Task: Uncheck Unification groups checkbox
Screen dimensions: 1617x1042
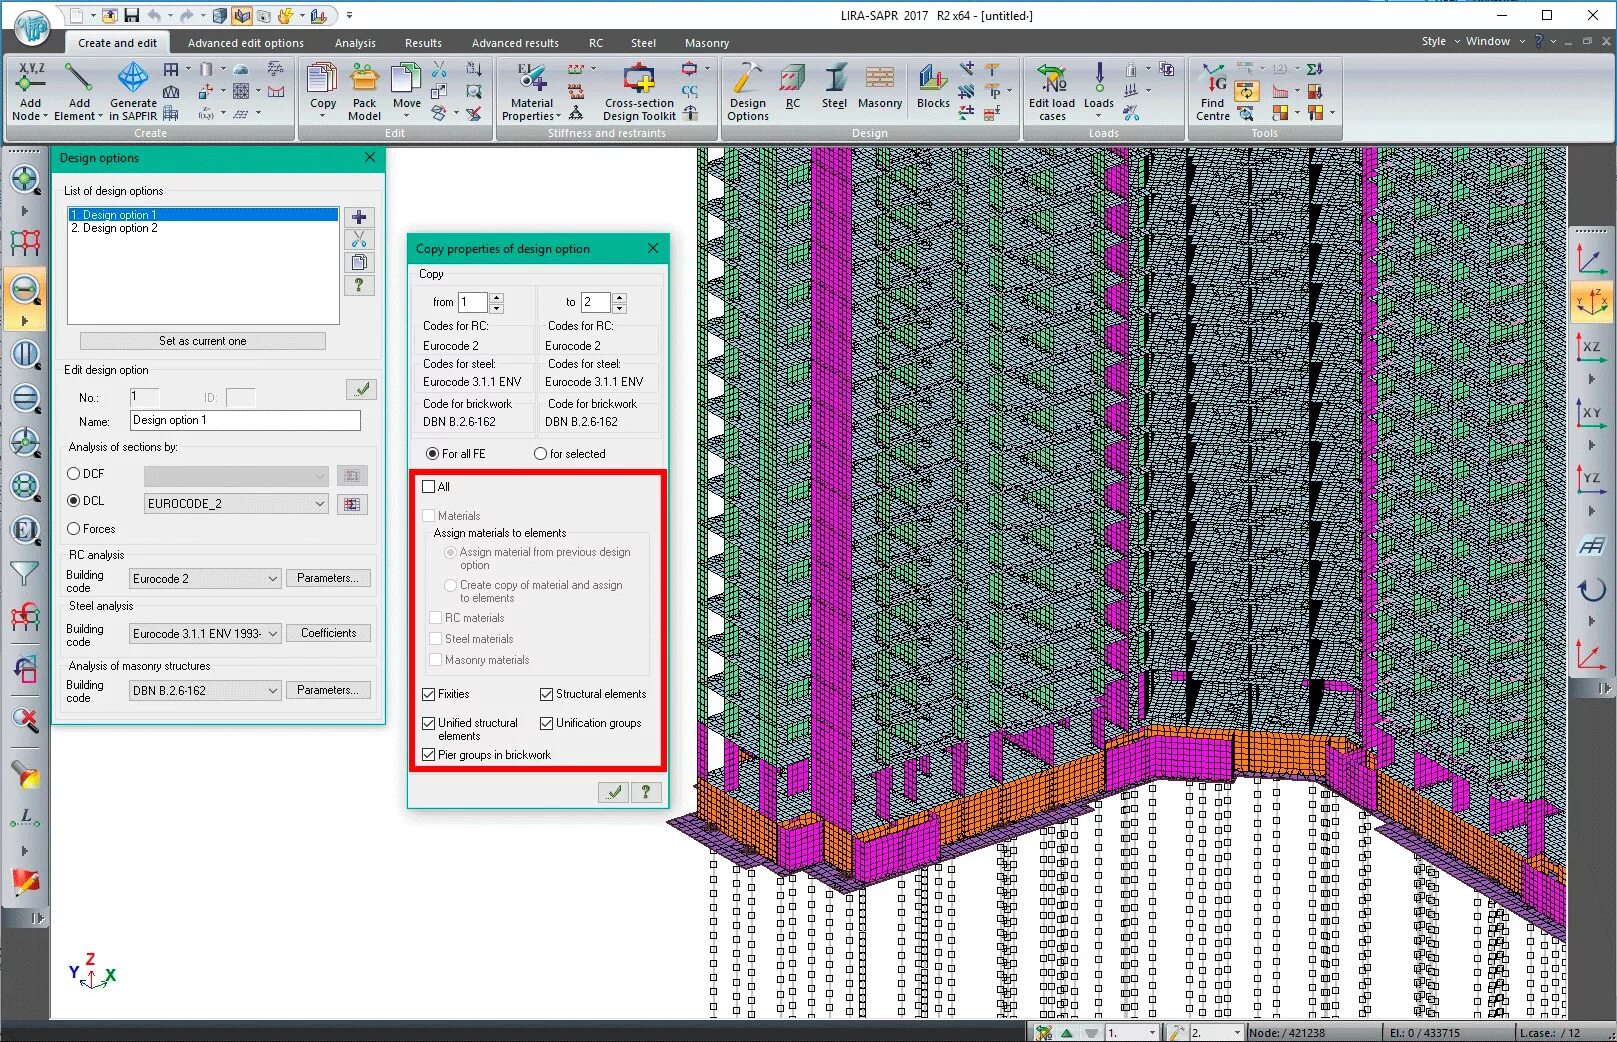Action: [547, 723]
